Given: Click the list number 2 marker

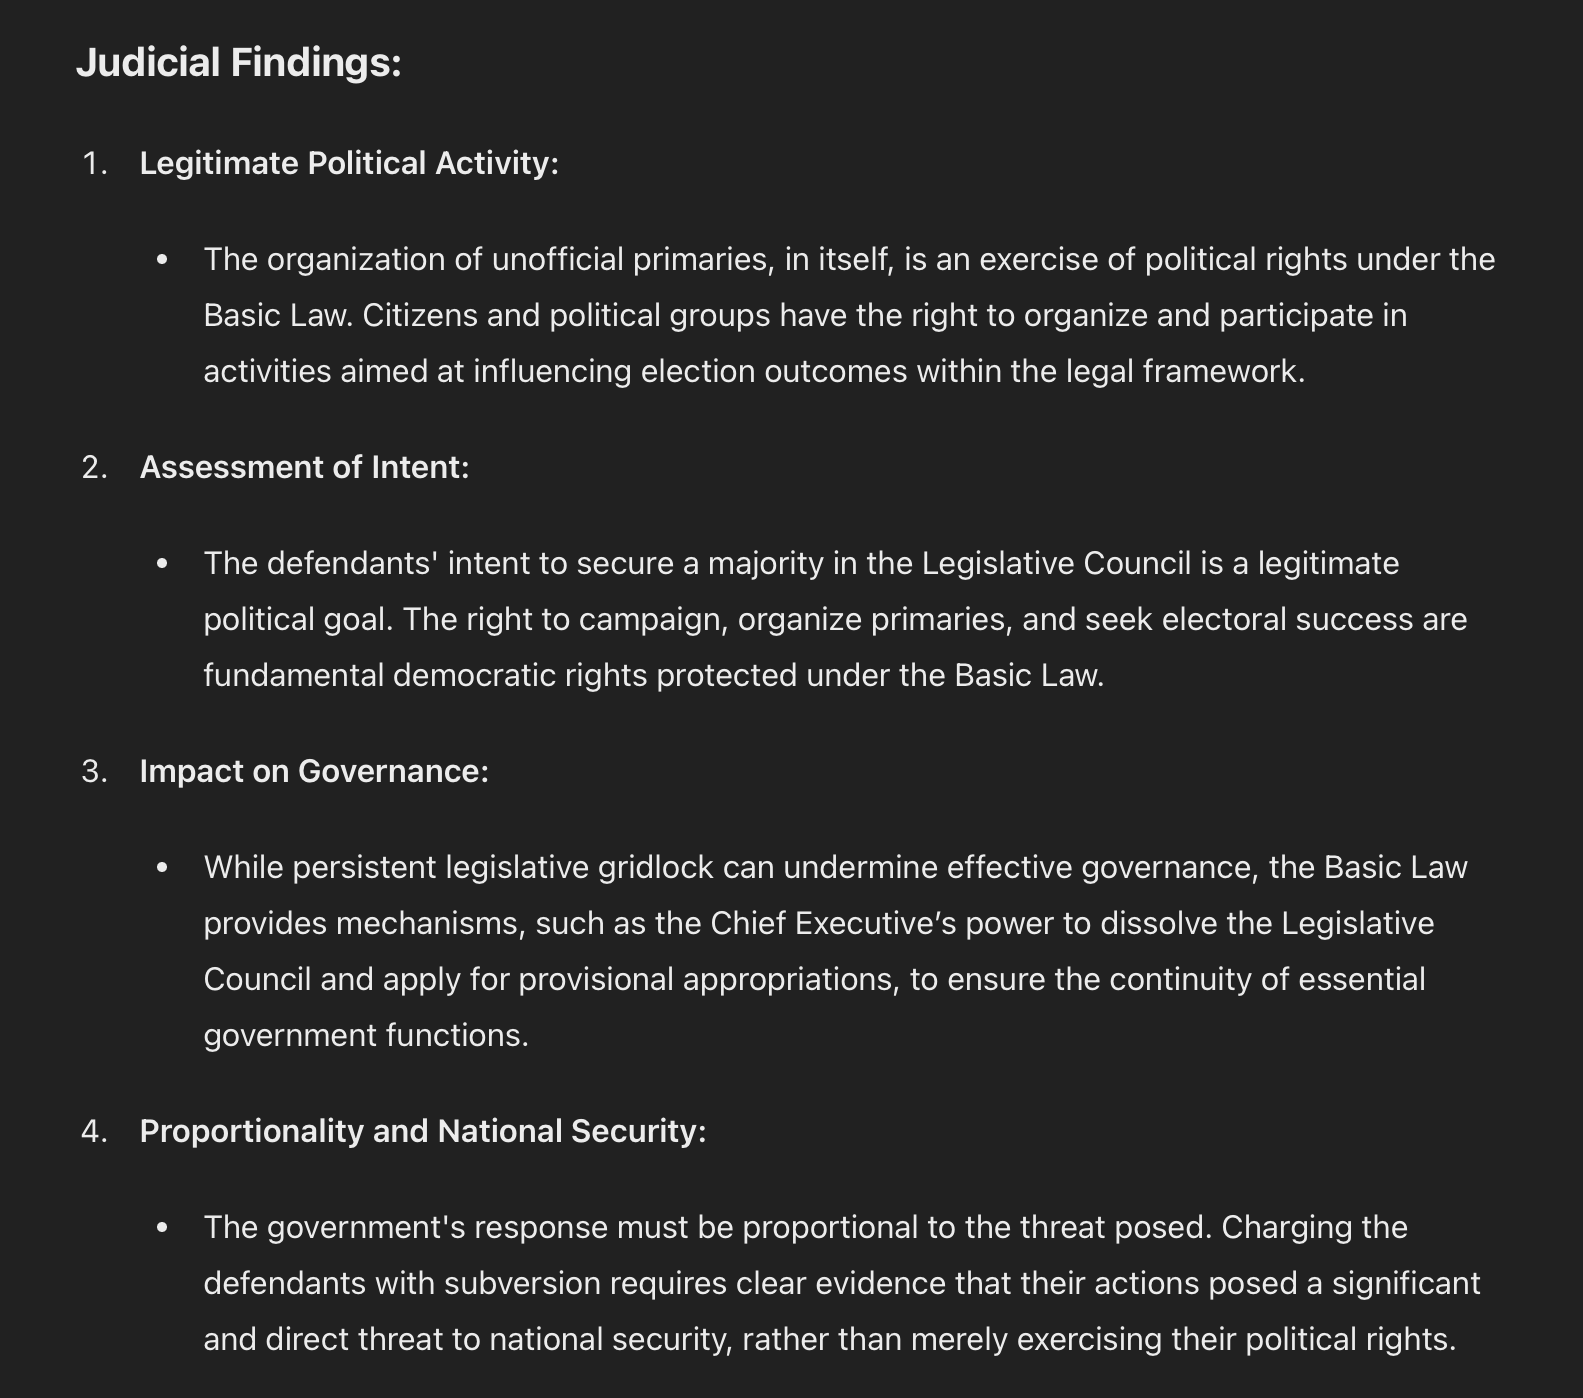Looking at the screenshot, I should [x=94, y=467].
